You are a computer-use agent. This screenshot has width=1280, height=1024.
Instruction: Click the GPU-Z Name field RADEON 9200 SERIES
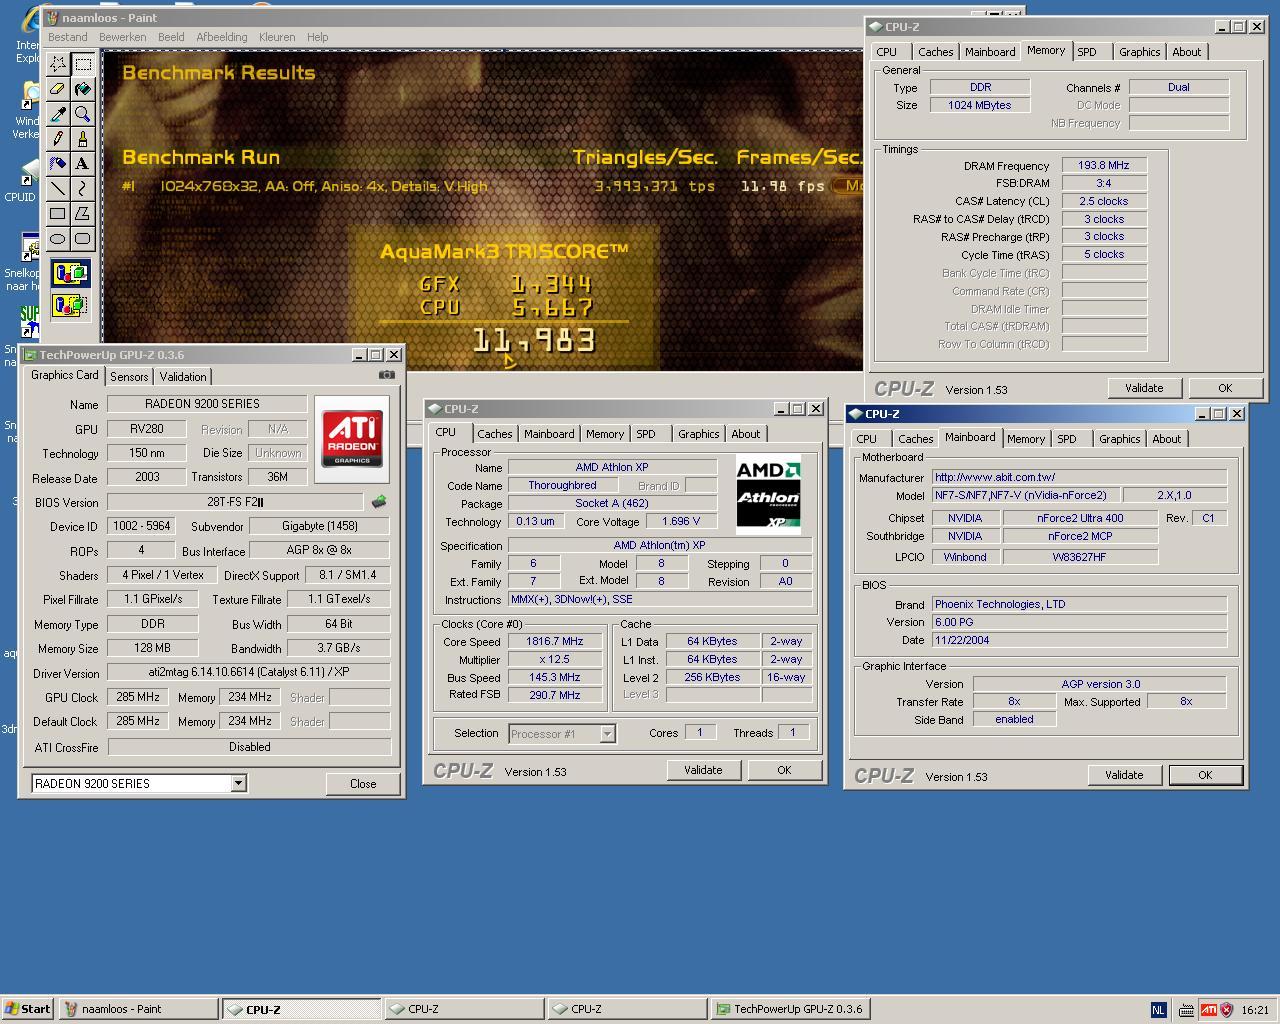tap(207, 404)
